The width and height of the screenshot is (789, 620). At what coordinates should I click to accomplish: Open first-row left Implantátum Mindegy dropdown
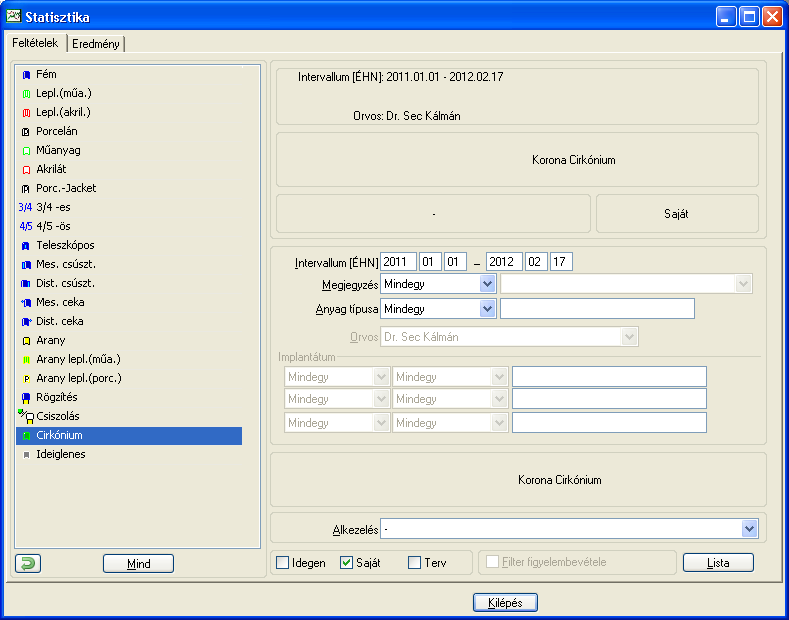coord(381,377)
